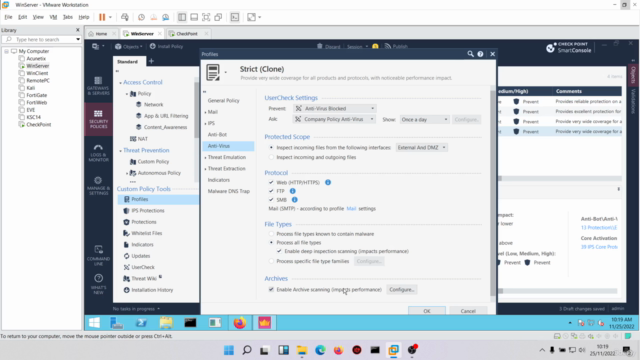The height and width of the screenshot is (360, 640).
Task: Select Kali VM in library tree
Action: [x=31, y=88]
